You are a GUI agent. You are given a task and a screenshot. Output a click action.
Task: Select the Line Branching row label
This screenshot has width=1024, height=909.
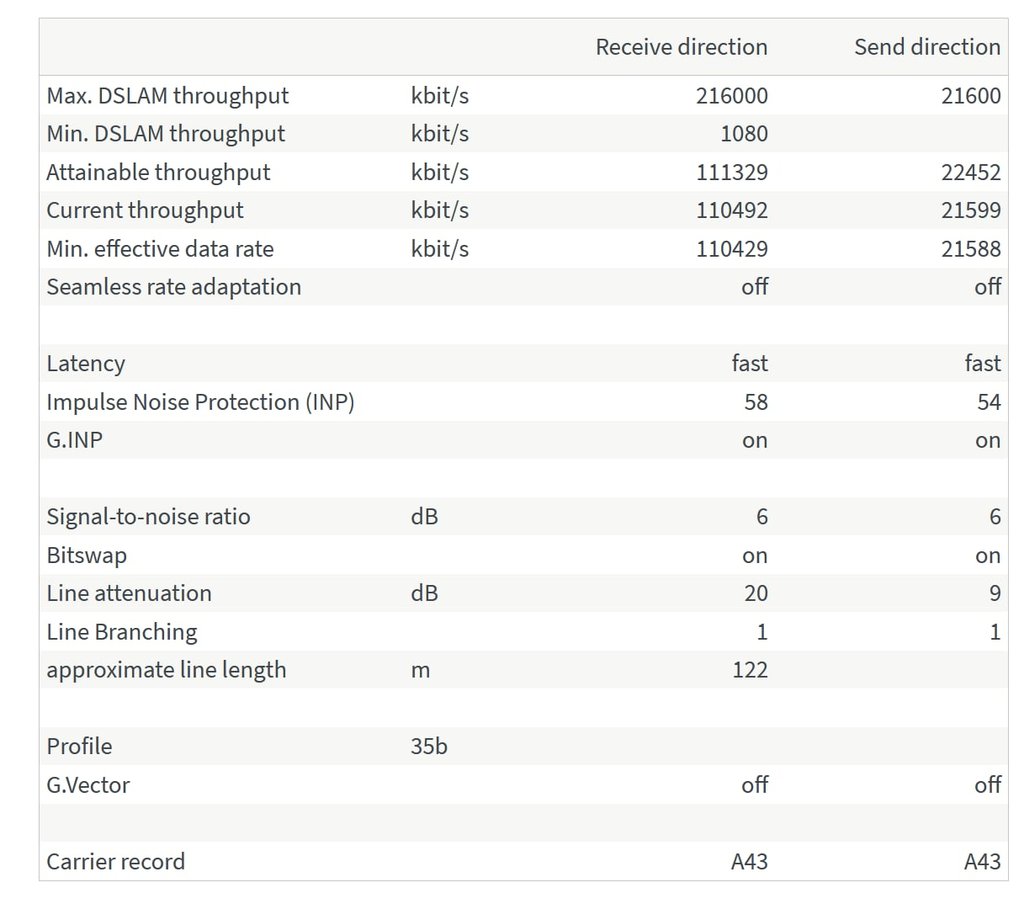coord(121,632)
